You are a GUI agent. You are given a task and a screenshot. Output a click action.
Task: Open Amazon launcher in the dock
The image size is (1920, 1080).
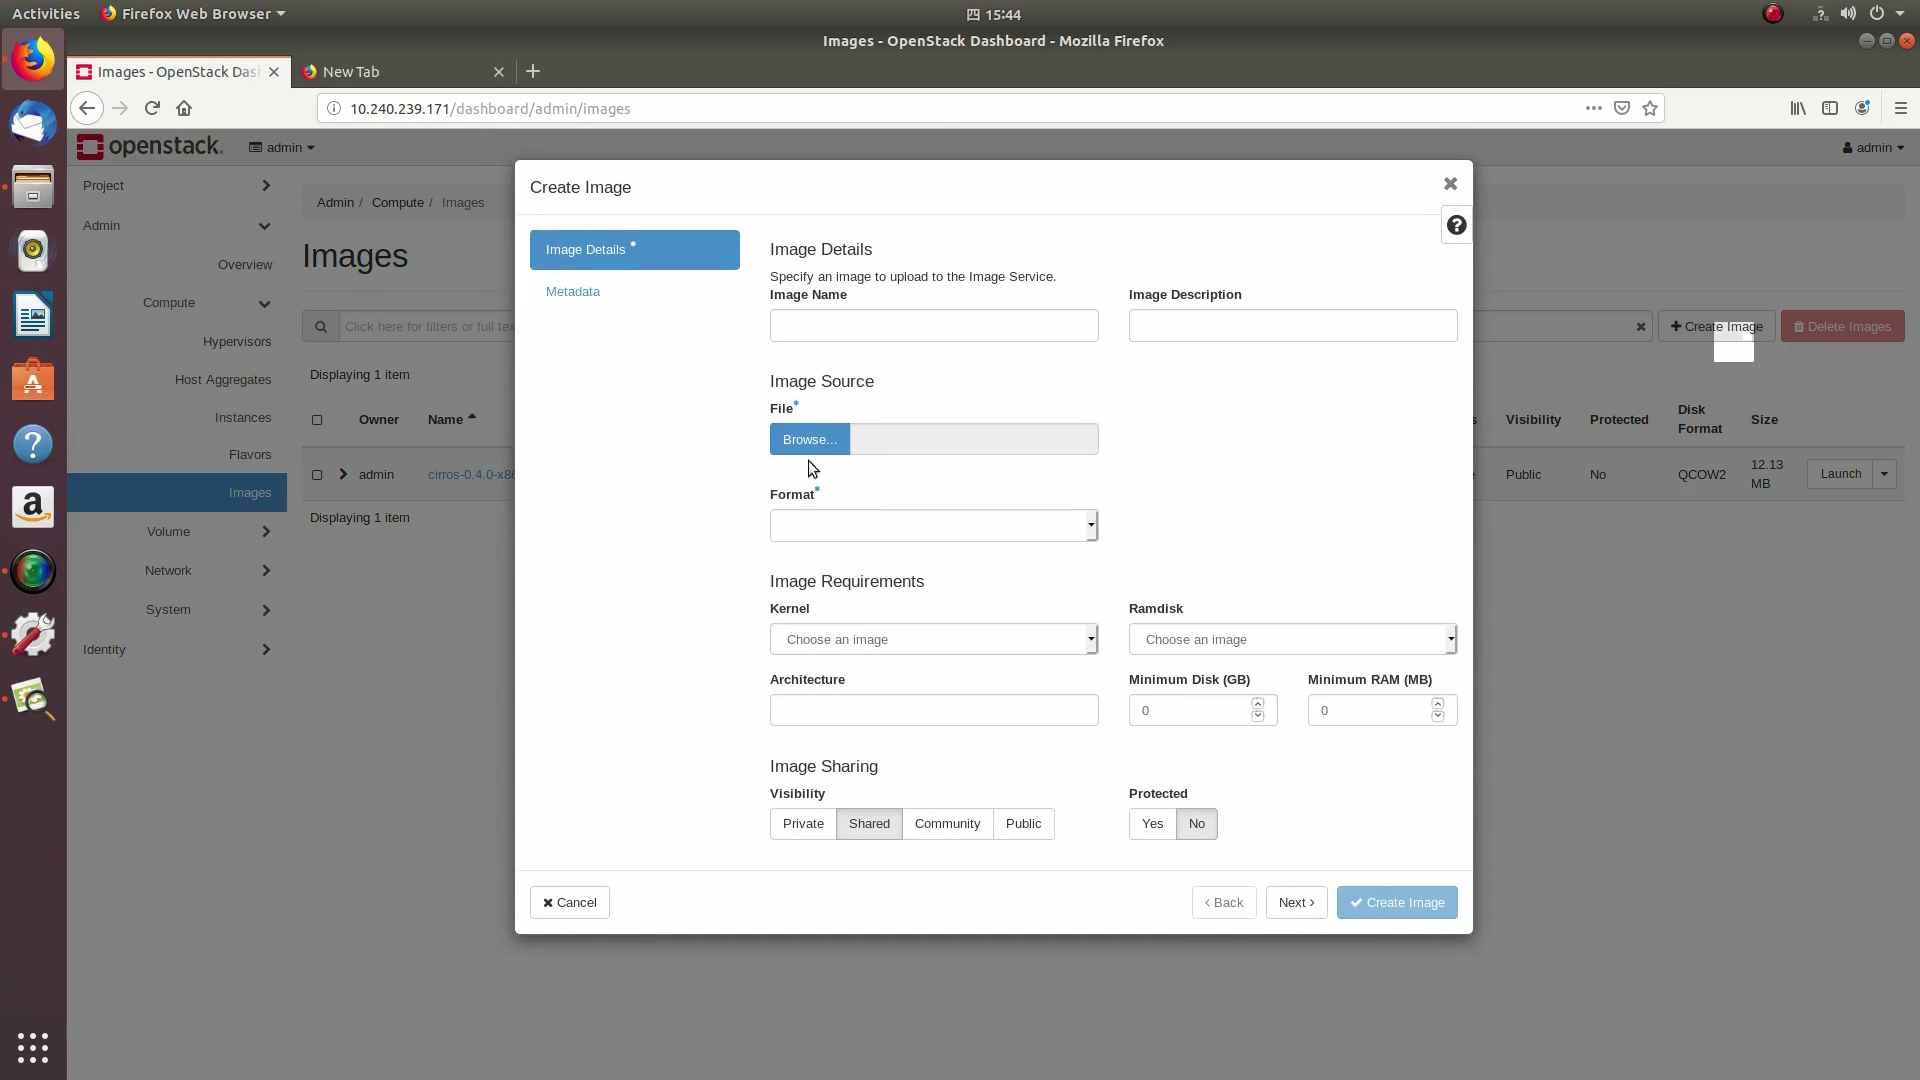click(x=33, y=507)
